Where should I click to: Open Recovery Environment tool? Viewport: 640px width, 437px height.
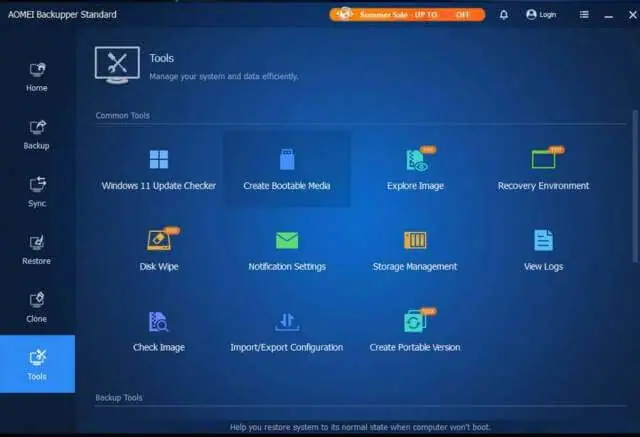pos(543,169)
